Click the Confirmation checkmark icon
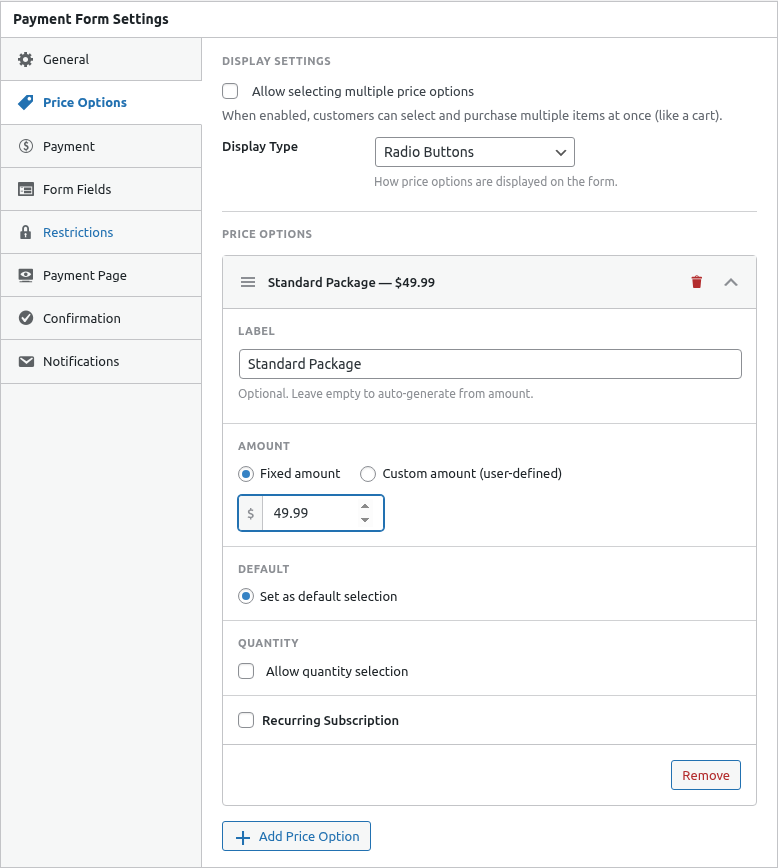 [25, 318]
